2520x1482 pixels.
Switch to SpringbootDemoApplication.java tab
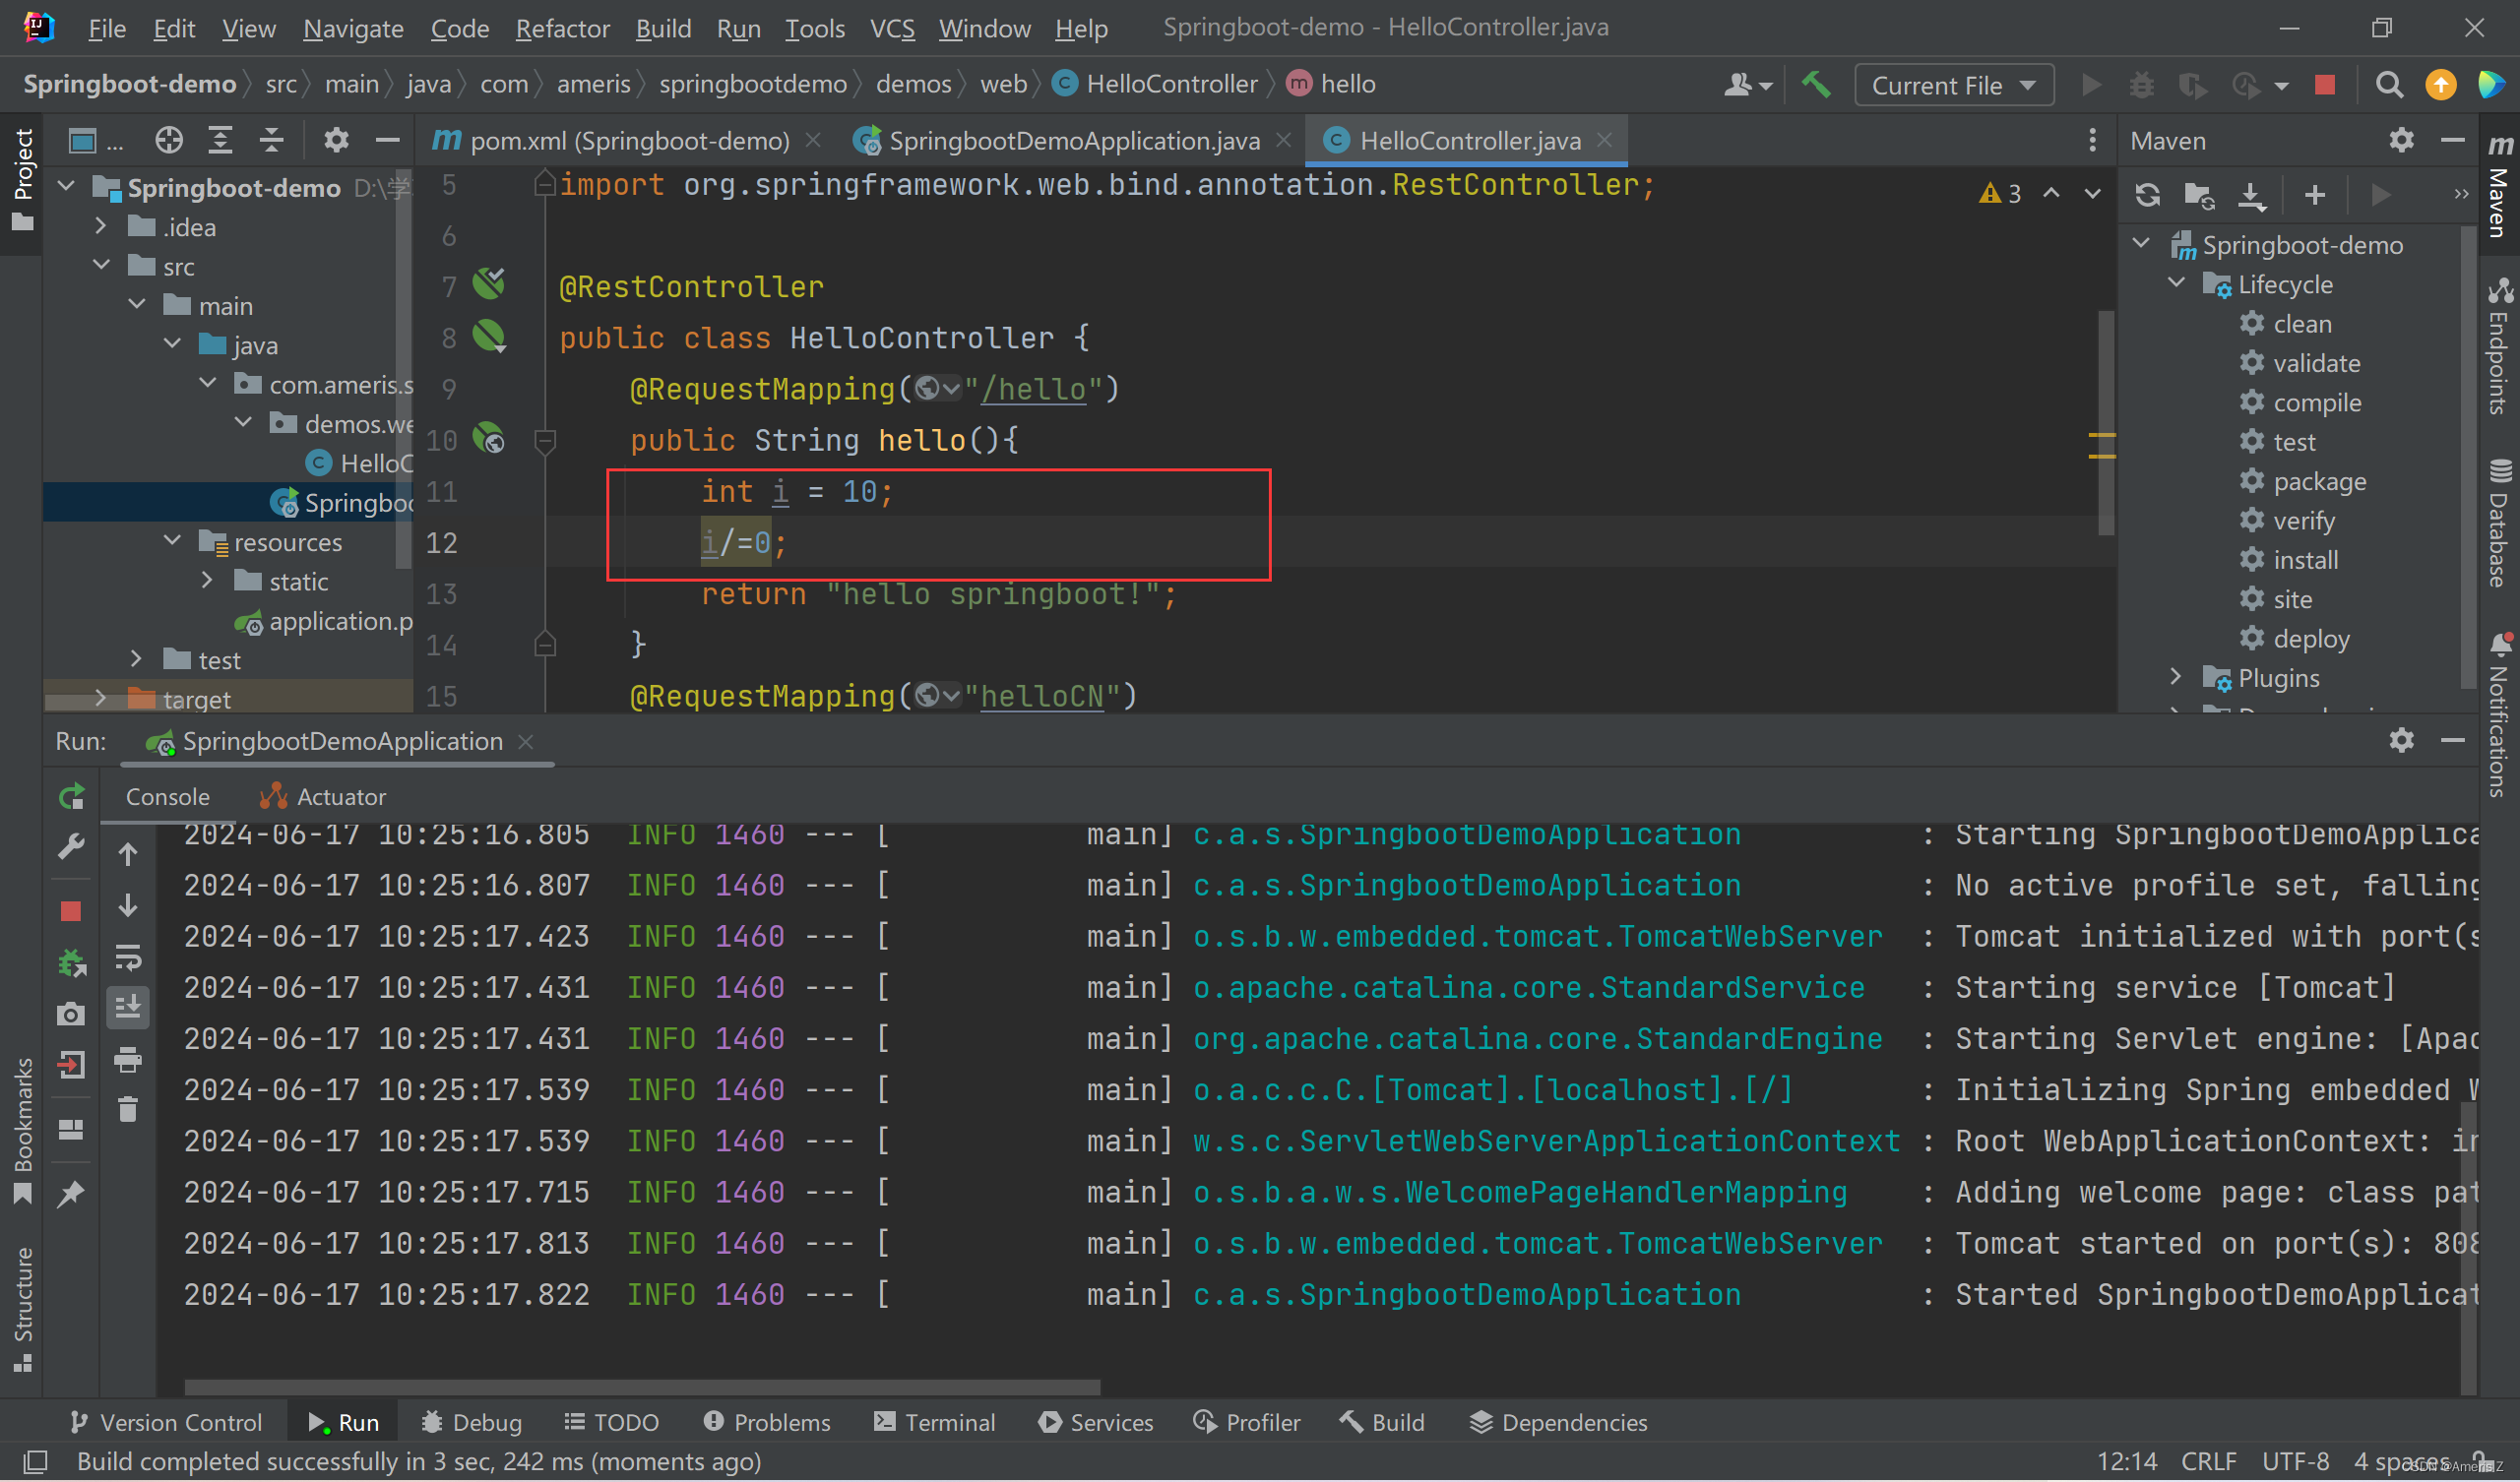1073,140
